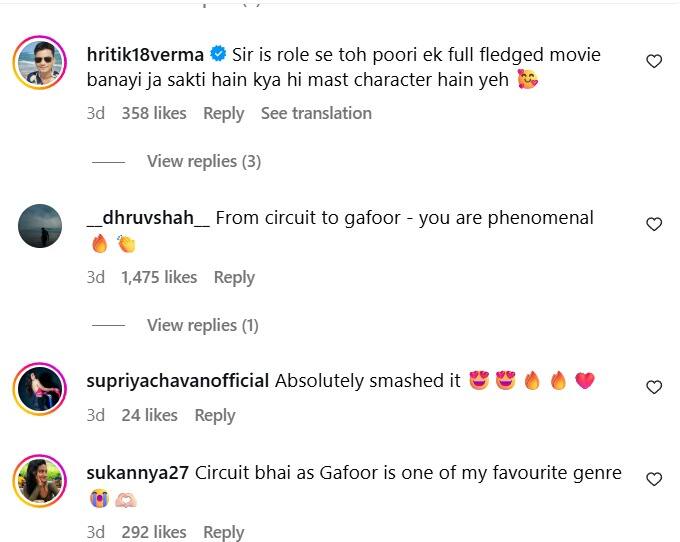This screenshot has height=542, width=680.
Task: View the 358 likes list
Action: [154, 113]
